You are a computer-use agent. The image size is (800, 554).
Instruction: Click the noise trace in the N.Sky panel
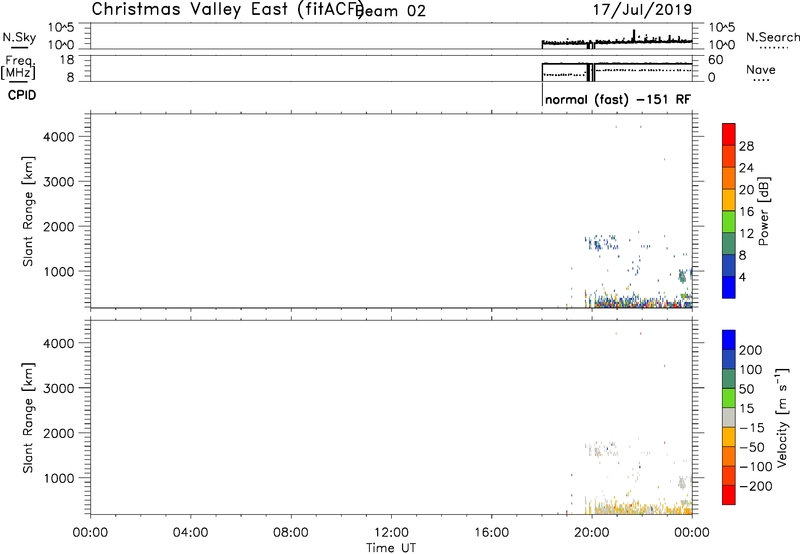[x=617, y=41]
